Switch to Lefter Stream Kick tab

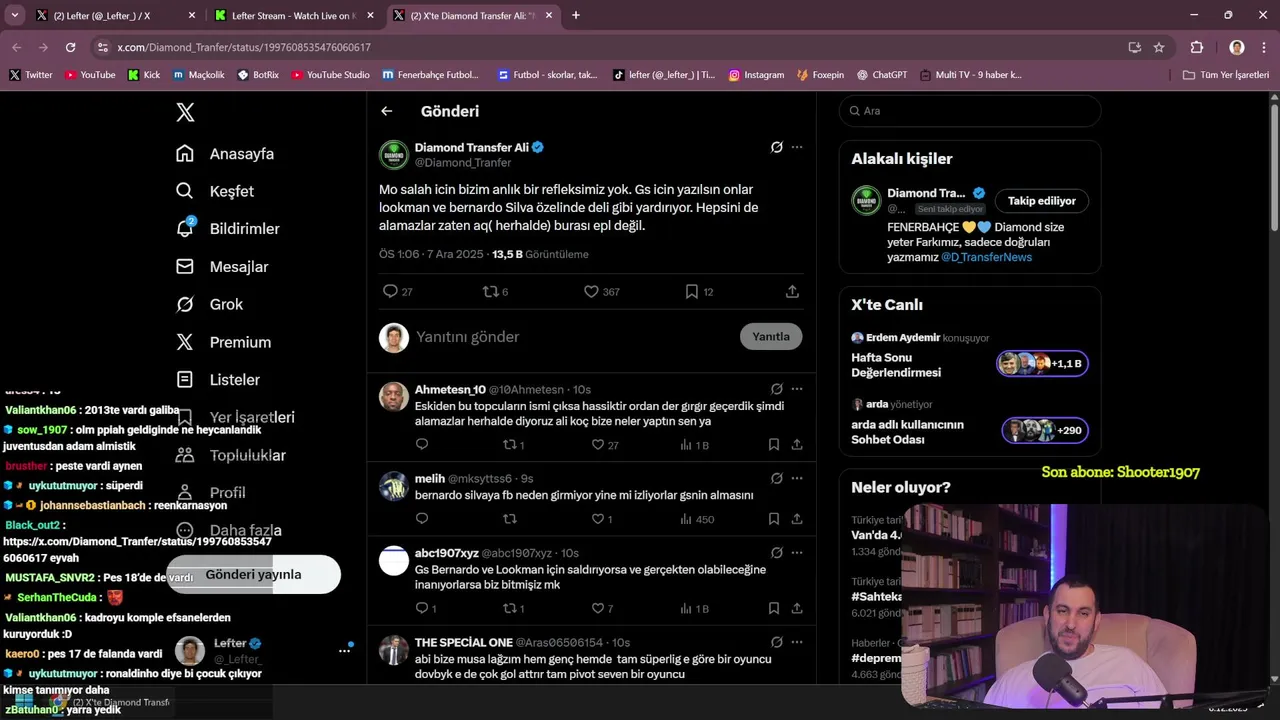(x=293, y=15)
